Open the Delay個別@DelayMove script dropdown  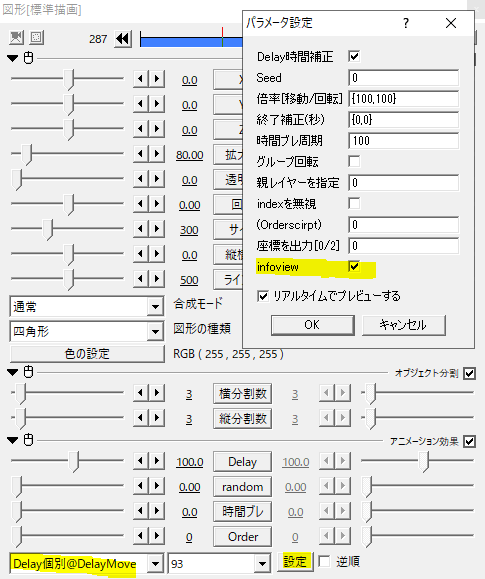click(x=87, y=563)
